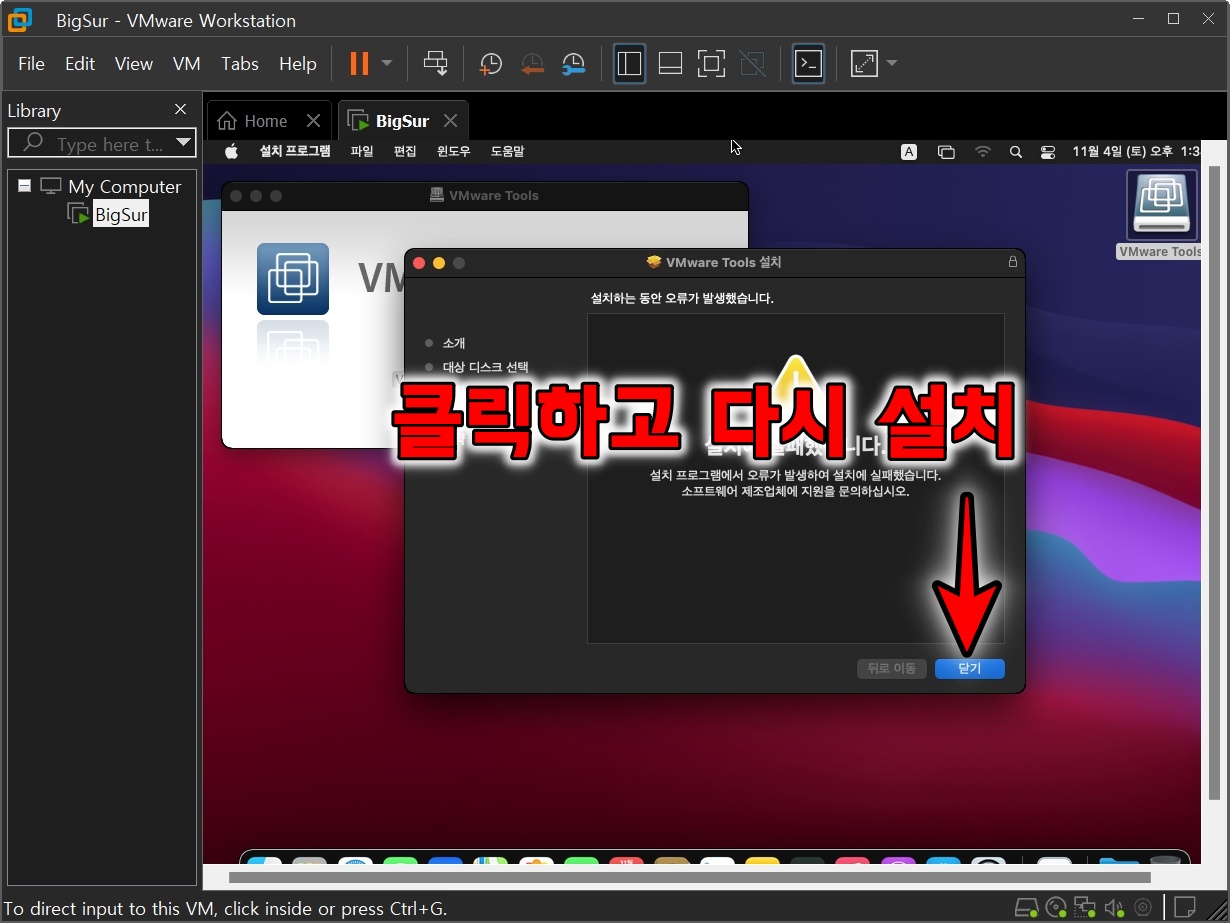
Task: Open the VM menu
Action: click(x=187, y=64)
